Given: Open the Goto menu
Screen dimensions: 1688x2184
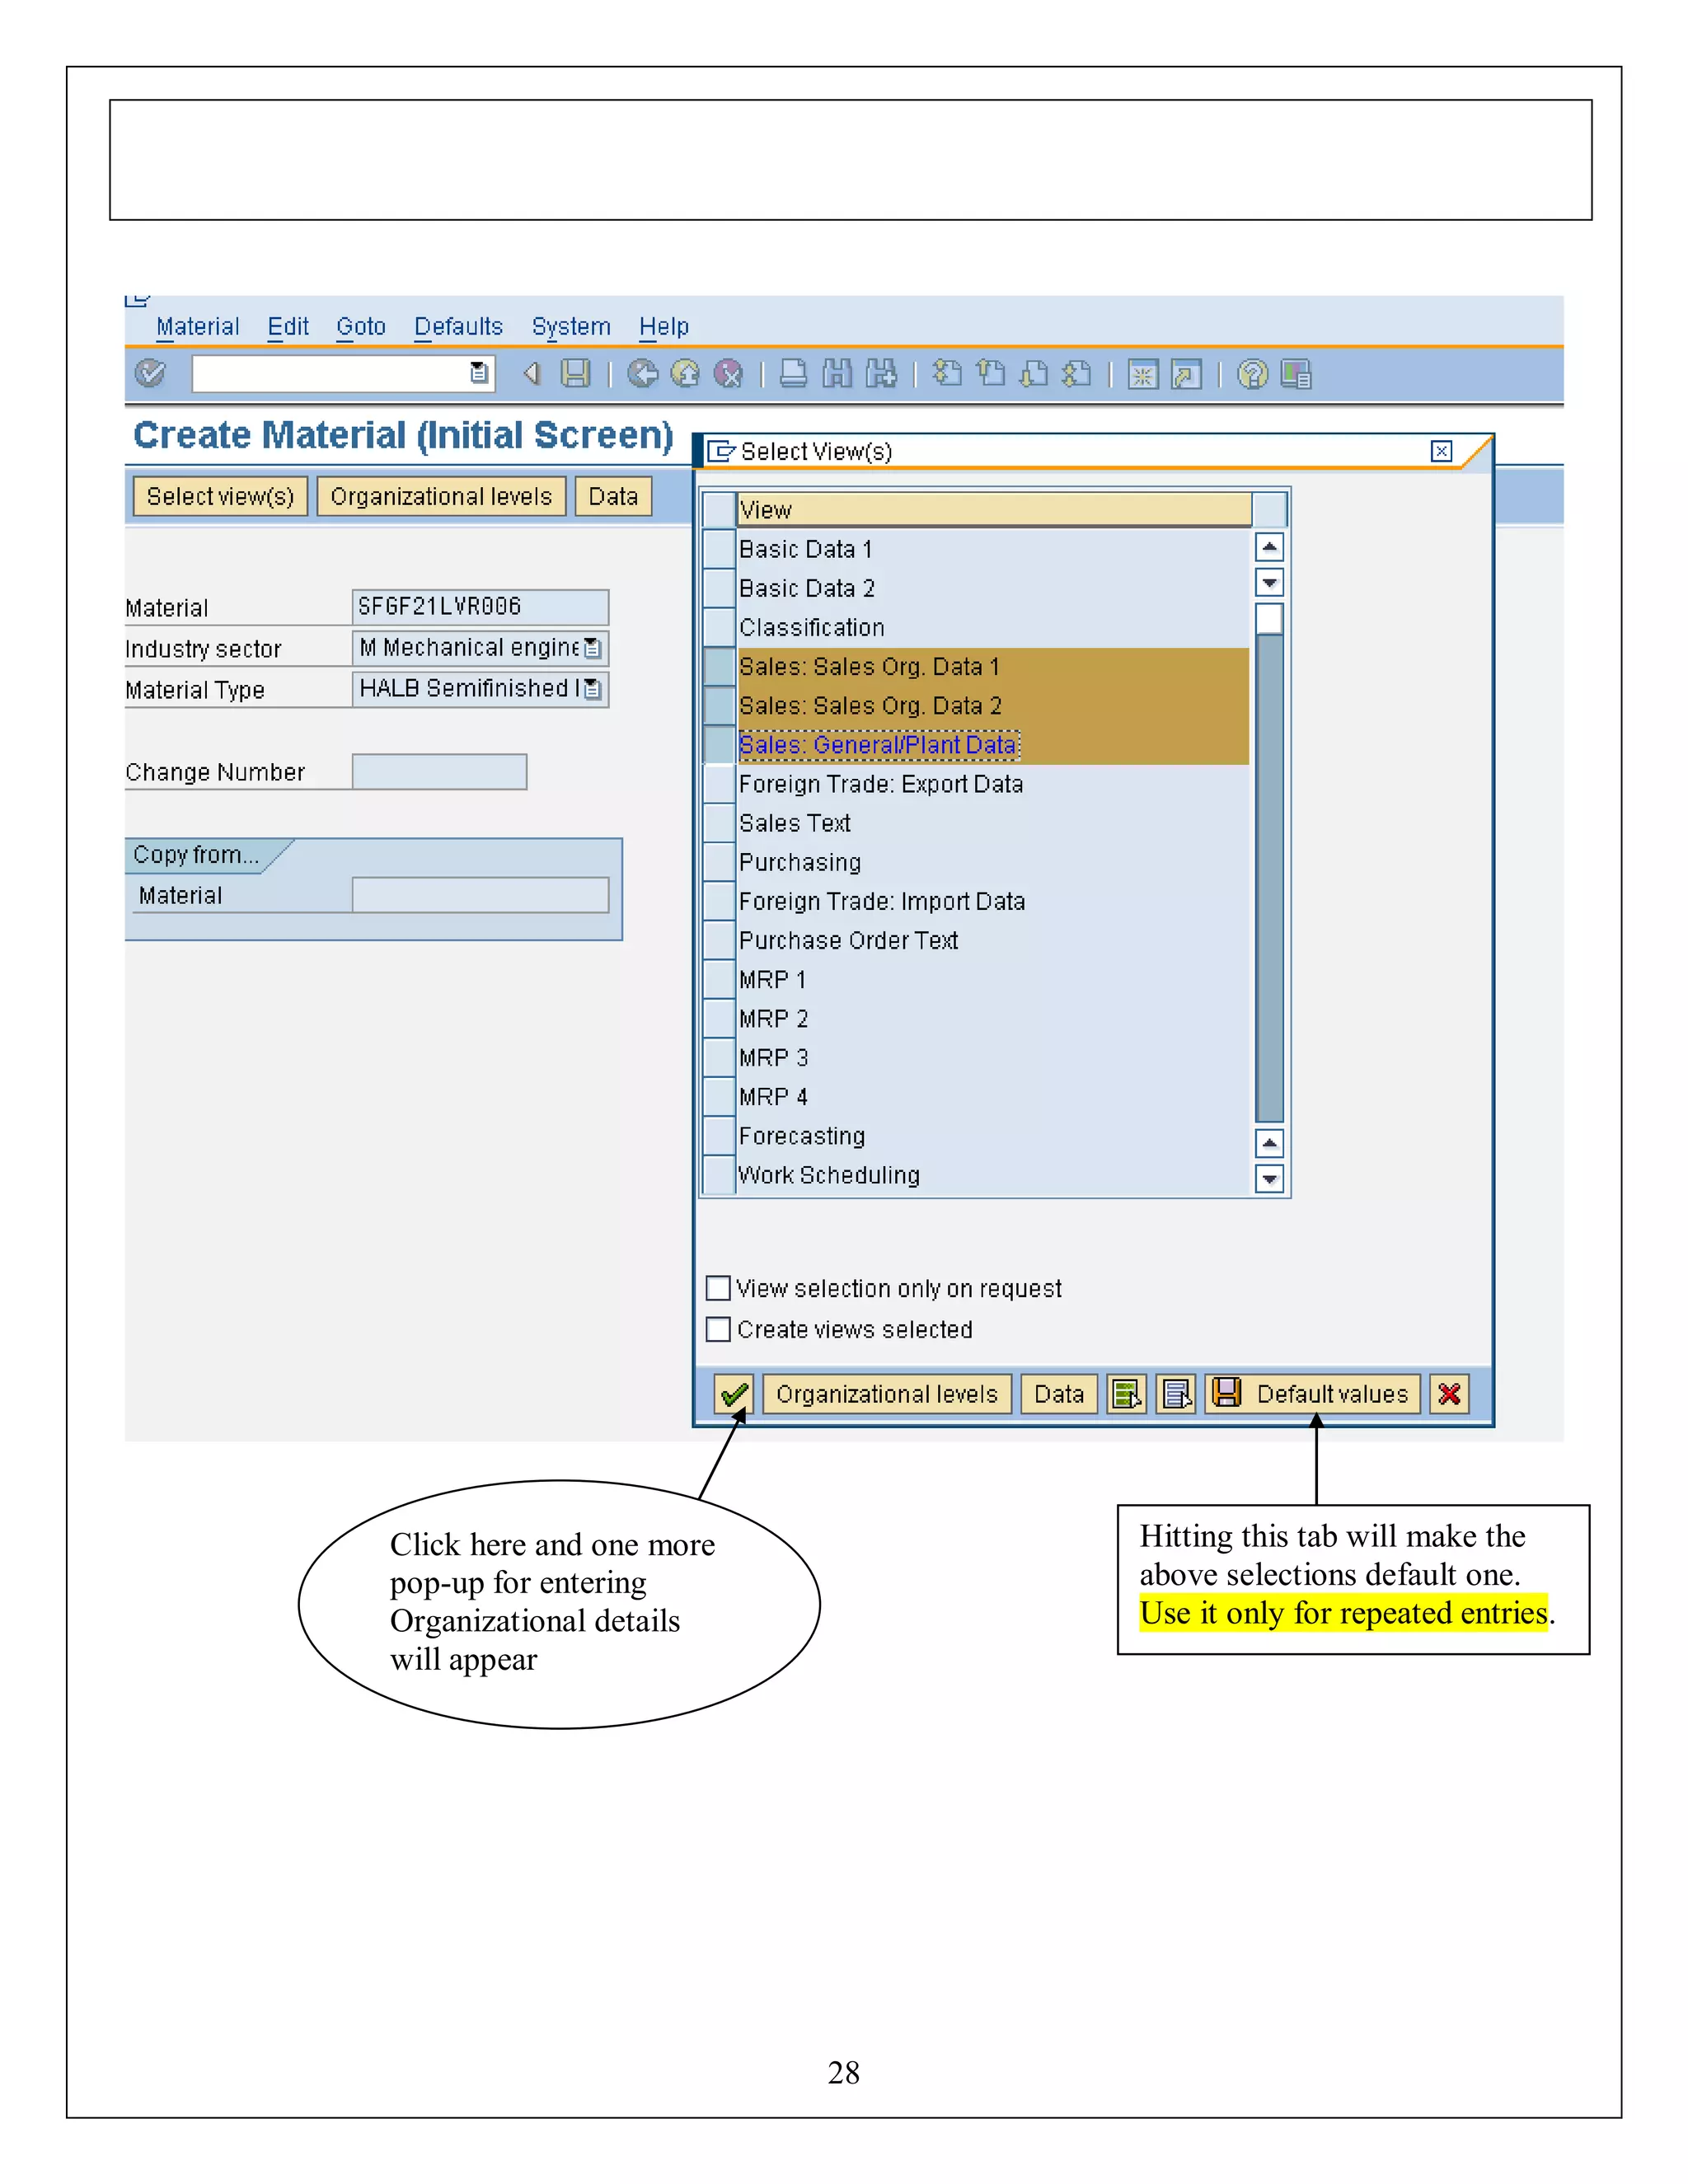Looking at the screenshot, I should point(360,327).
